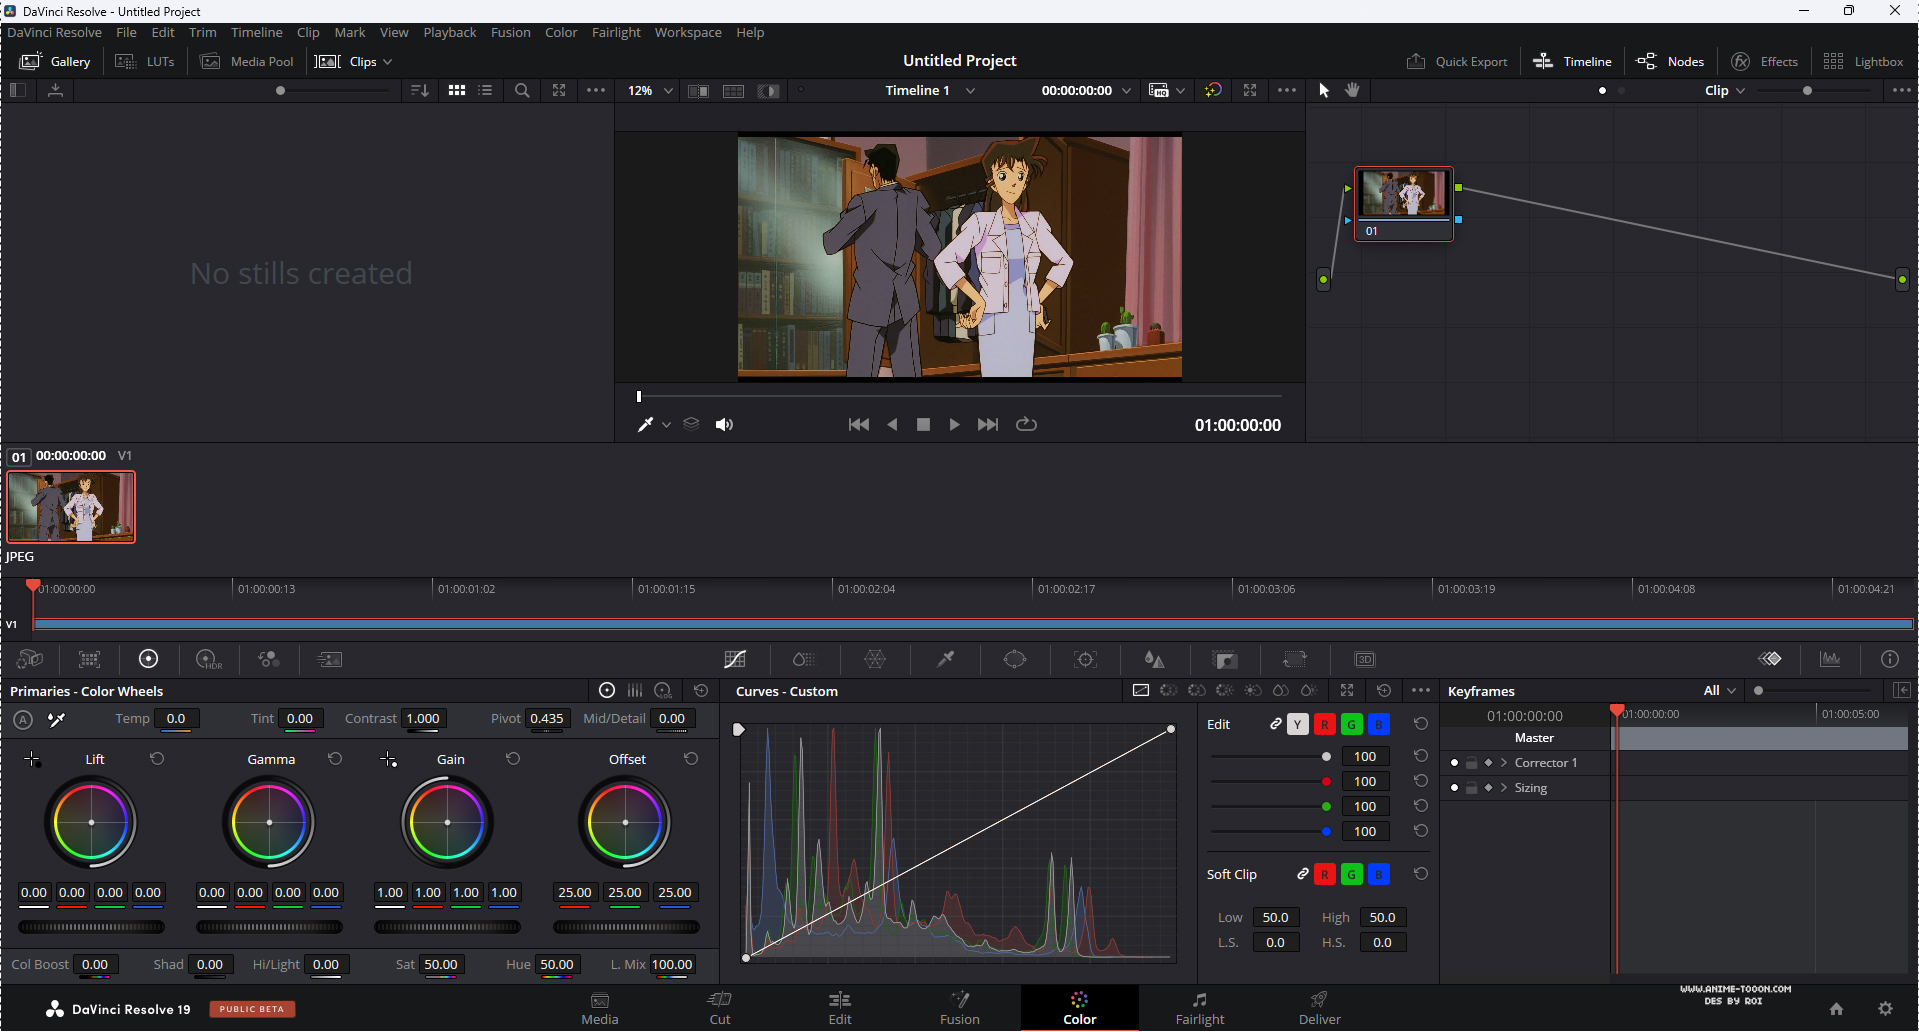Click the viewer search magnifier icon
1919x1032 pixels.
point(522,90)
